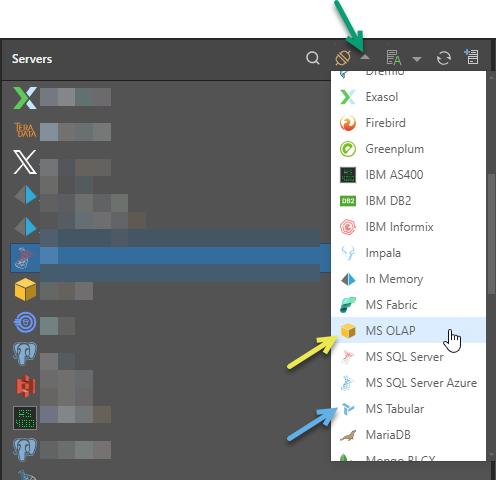Click the add new server icon
Screen dimensions: 496x480
471,57
